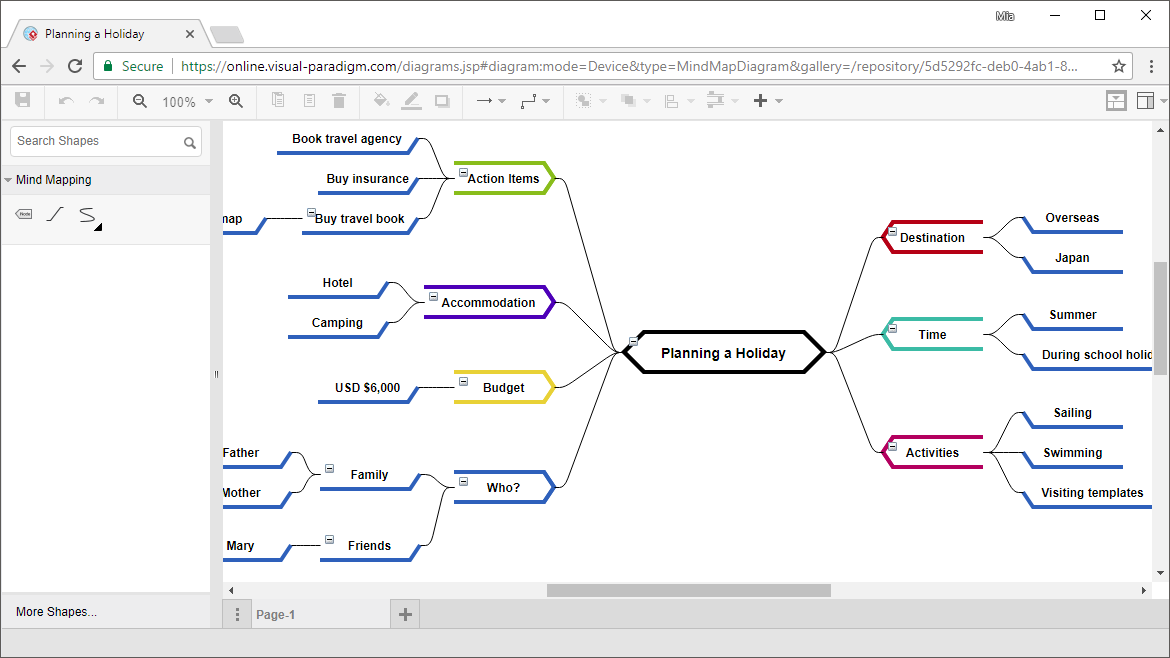This screenshot has width=1170, height=658.
Task: Zoom in on the diagram
Action: tap(236, 101)
